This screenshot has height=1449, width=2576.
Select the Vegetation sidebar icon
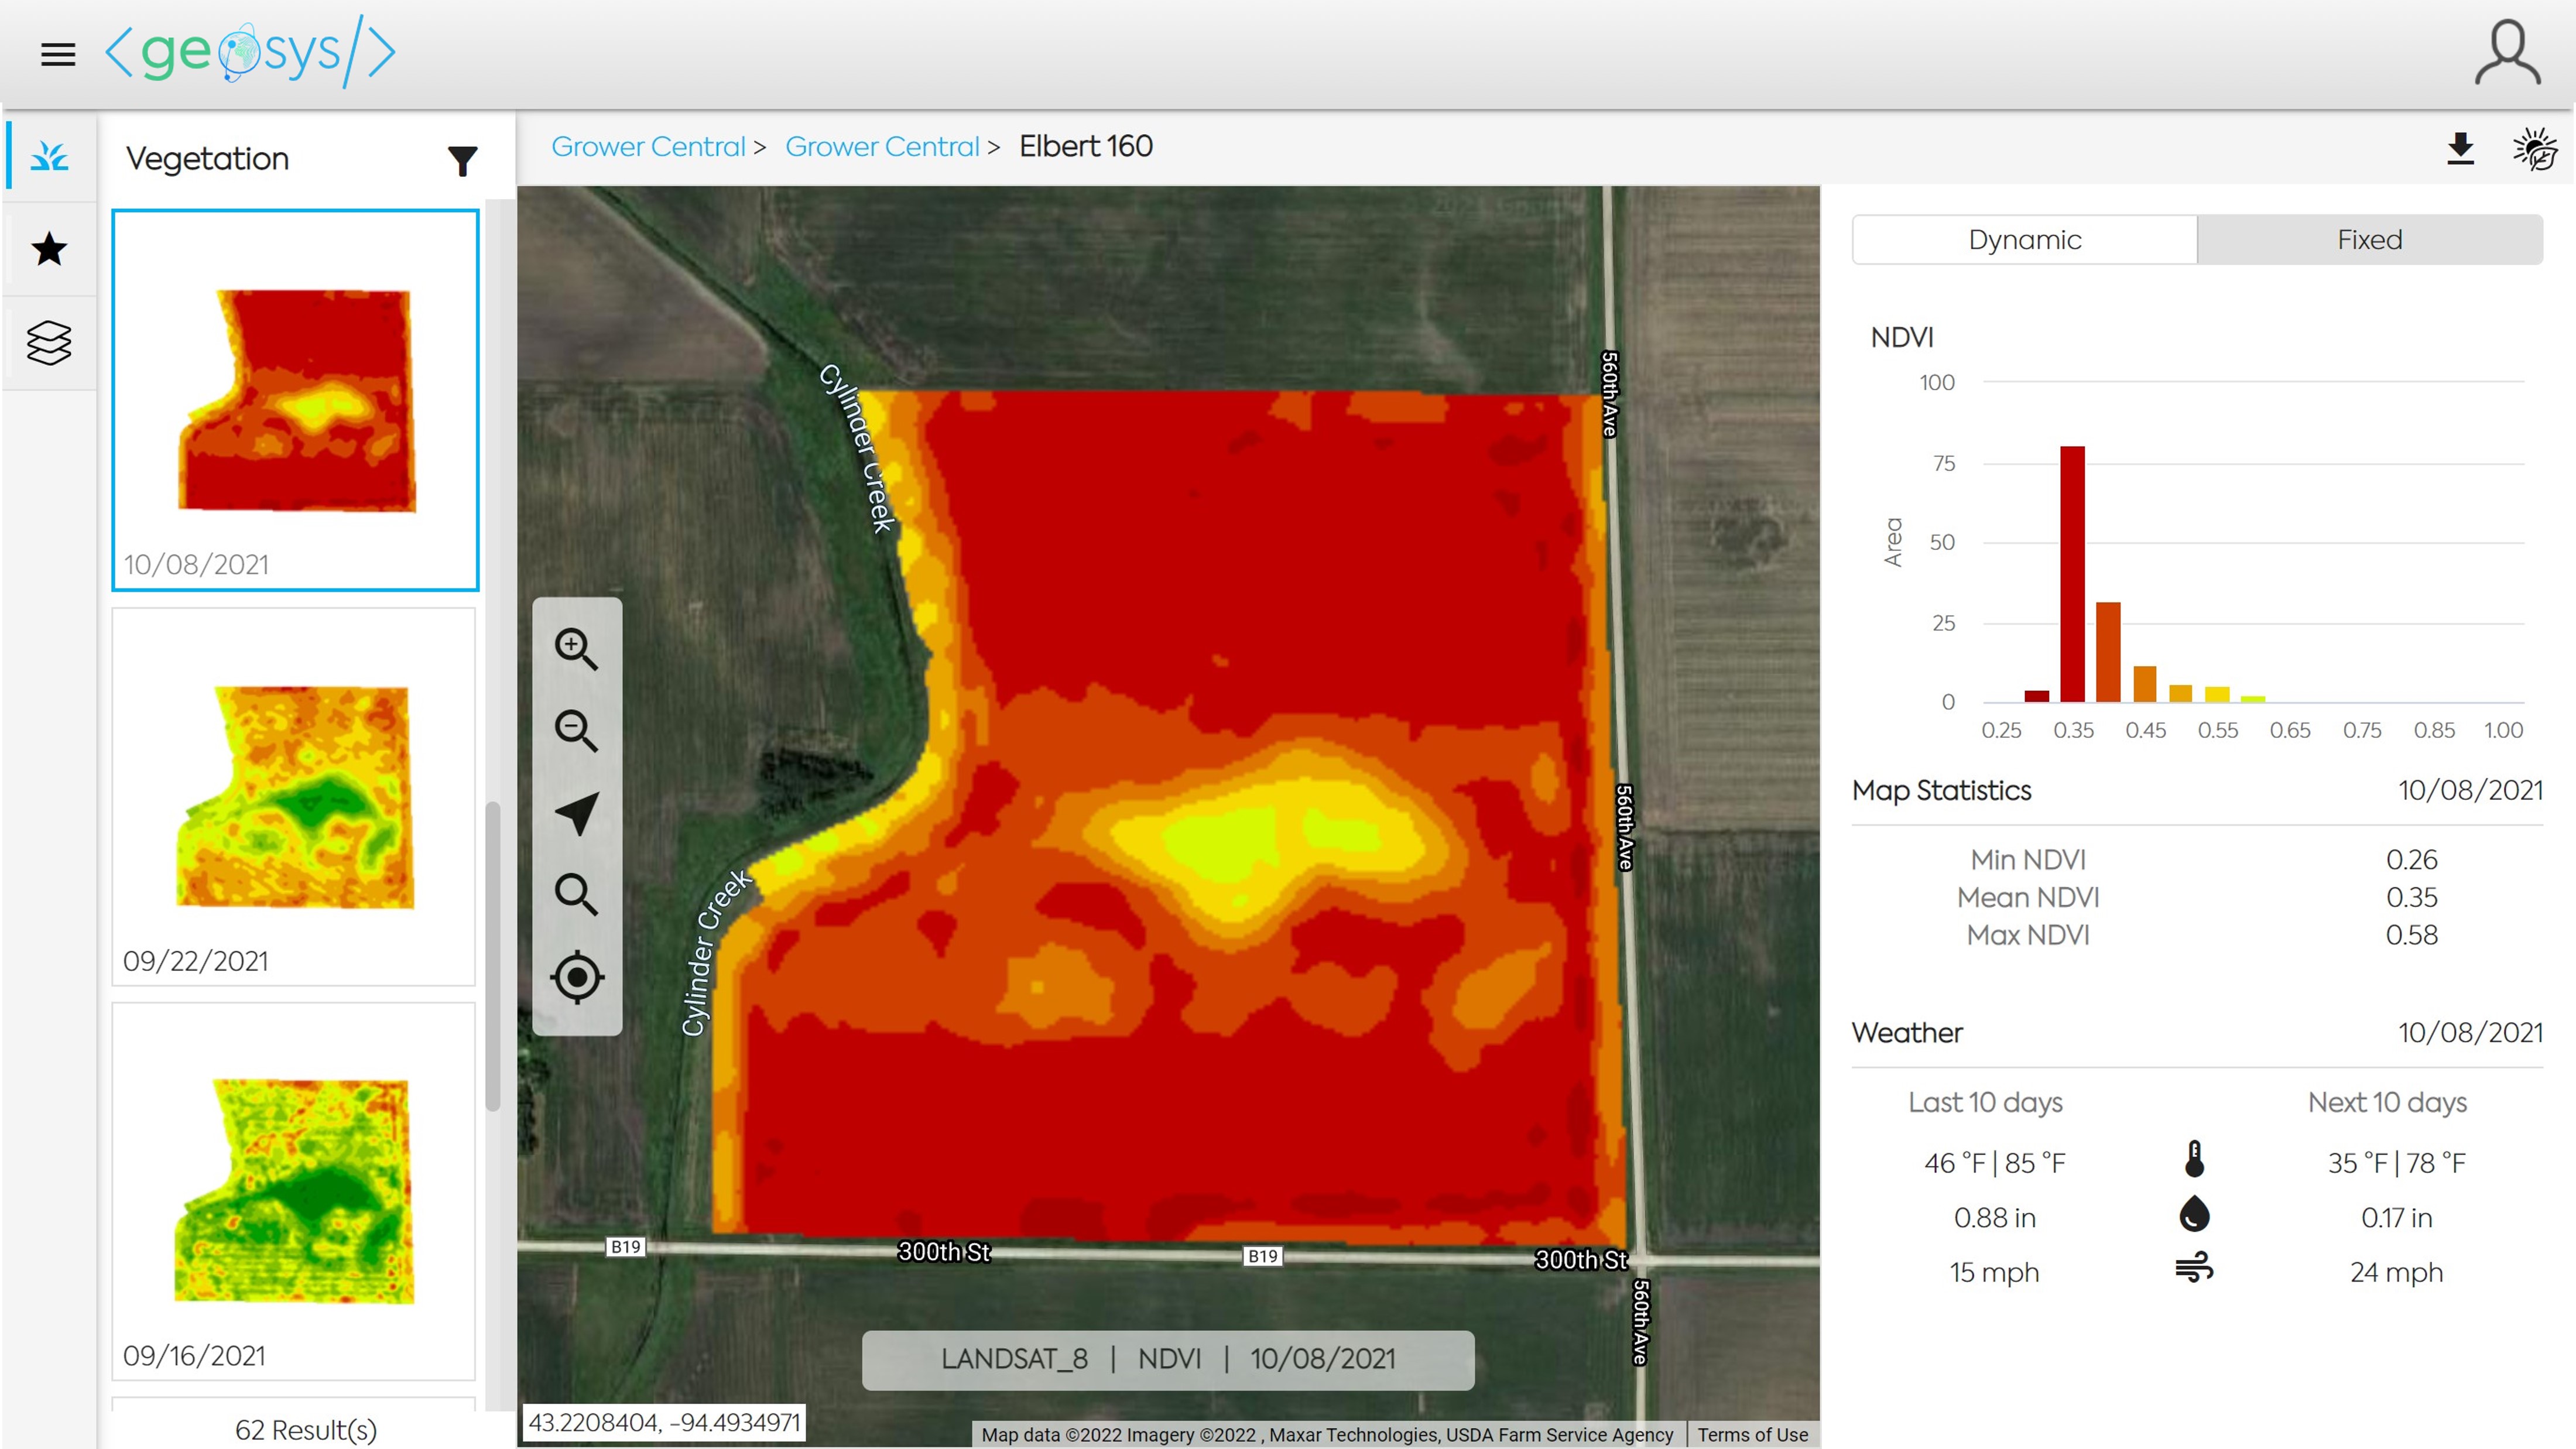click(49, 157)
